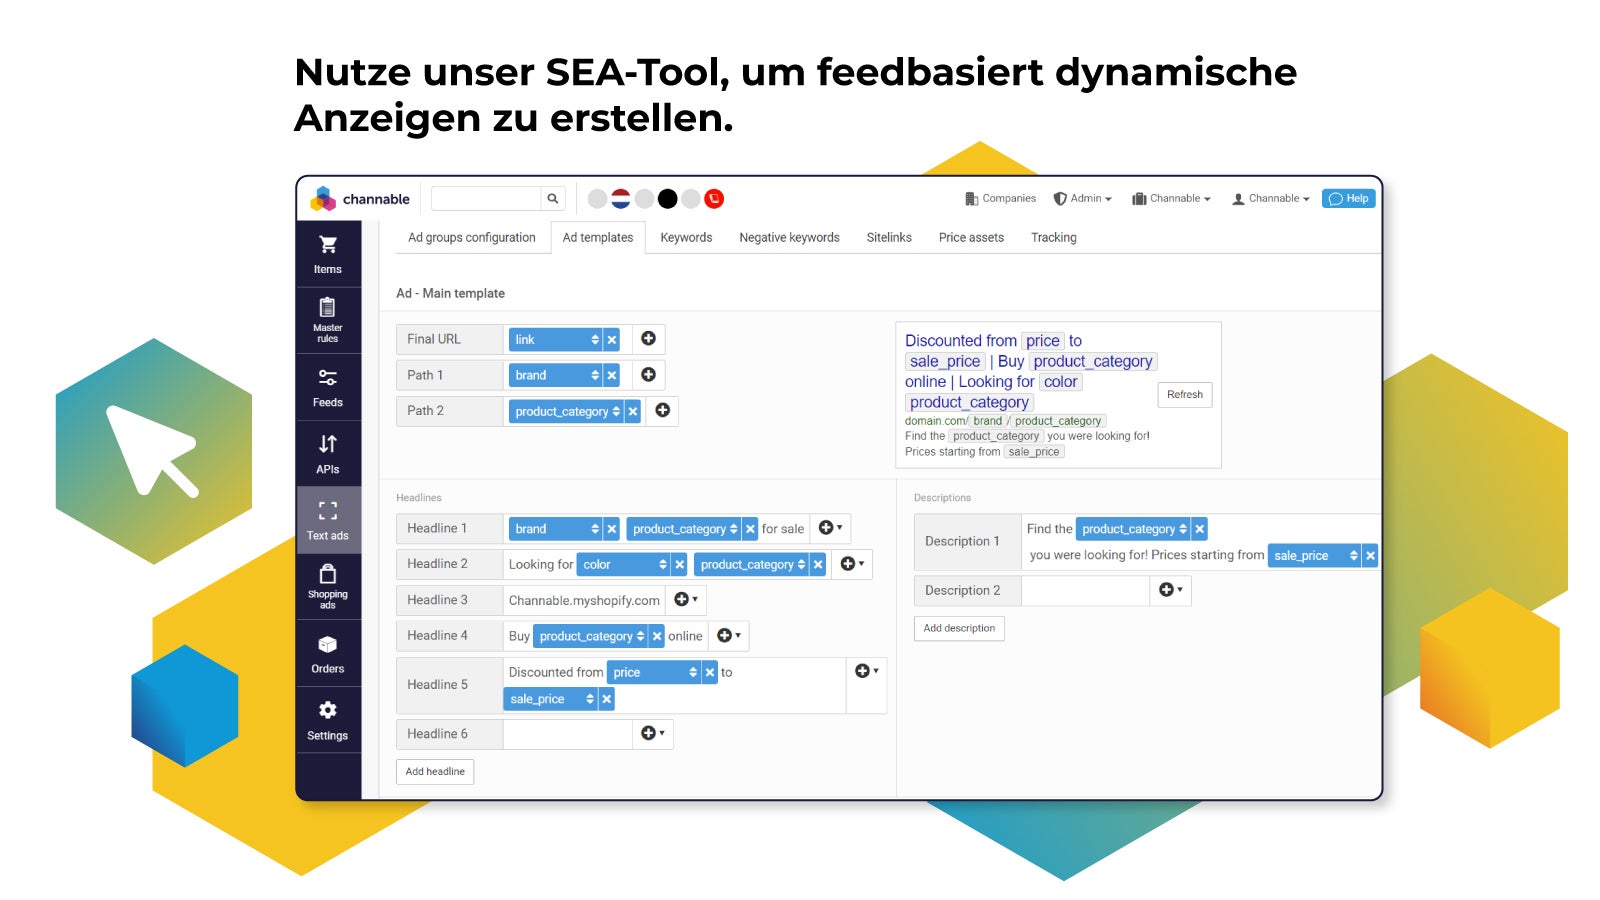Select the Ad templates tab
Viewport: 1600px width, 900px height.
[x=598, y=238]
